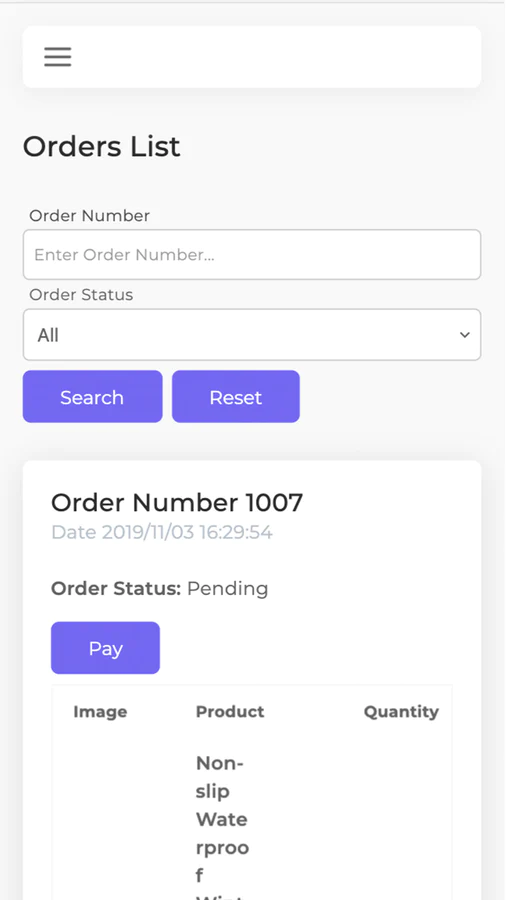Viewport: 506px width, 900px height.
Task: Open the hamburger menu icon
Action: (58, 57)
